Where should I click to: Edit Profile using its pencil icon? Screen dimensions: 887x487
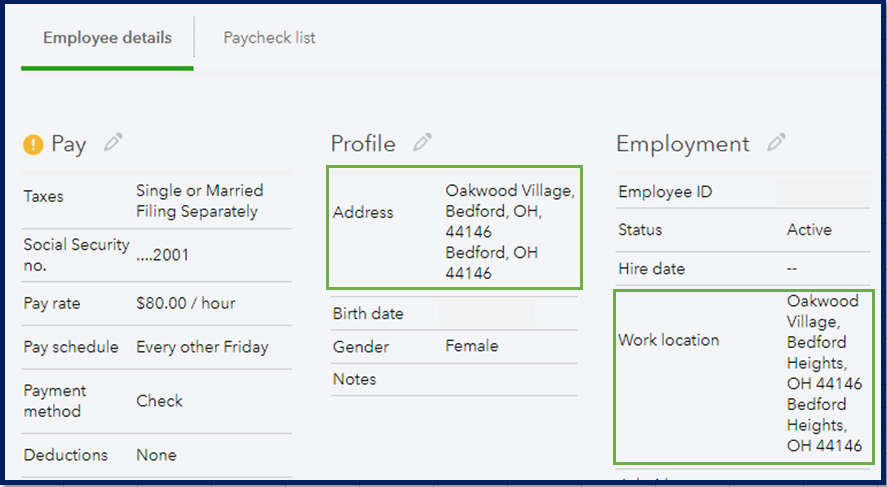[x=423, y=143]
